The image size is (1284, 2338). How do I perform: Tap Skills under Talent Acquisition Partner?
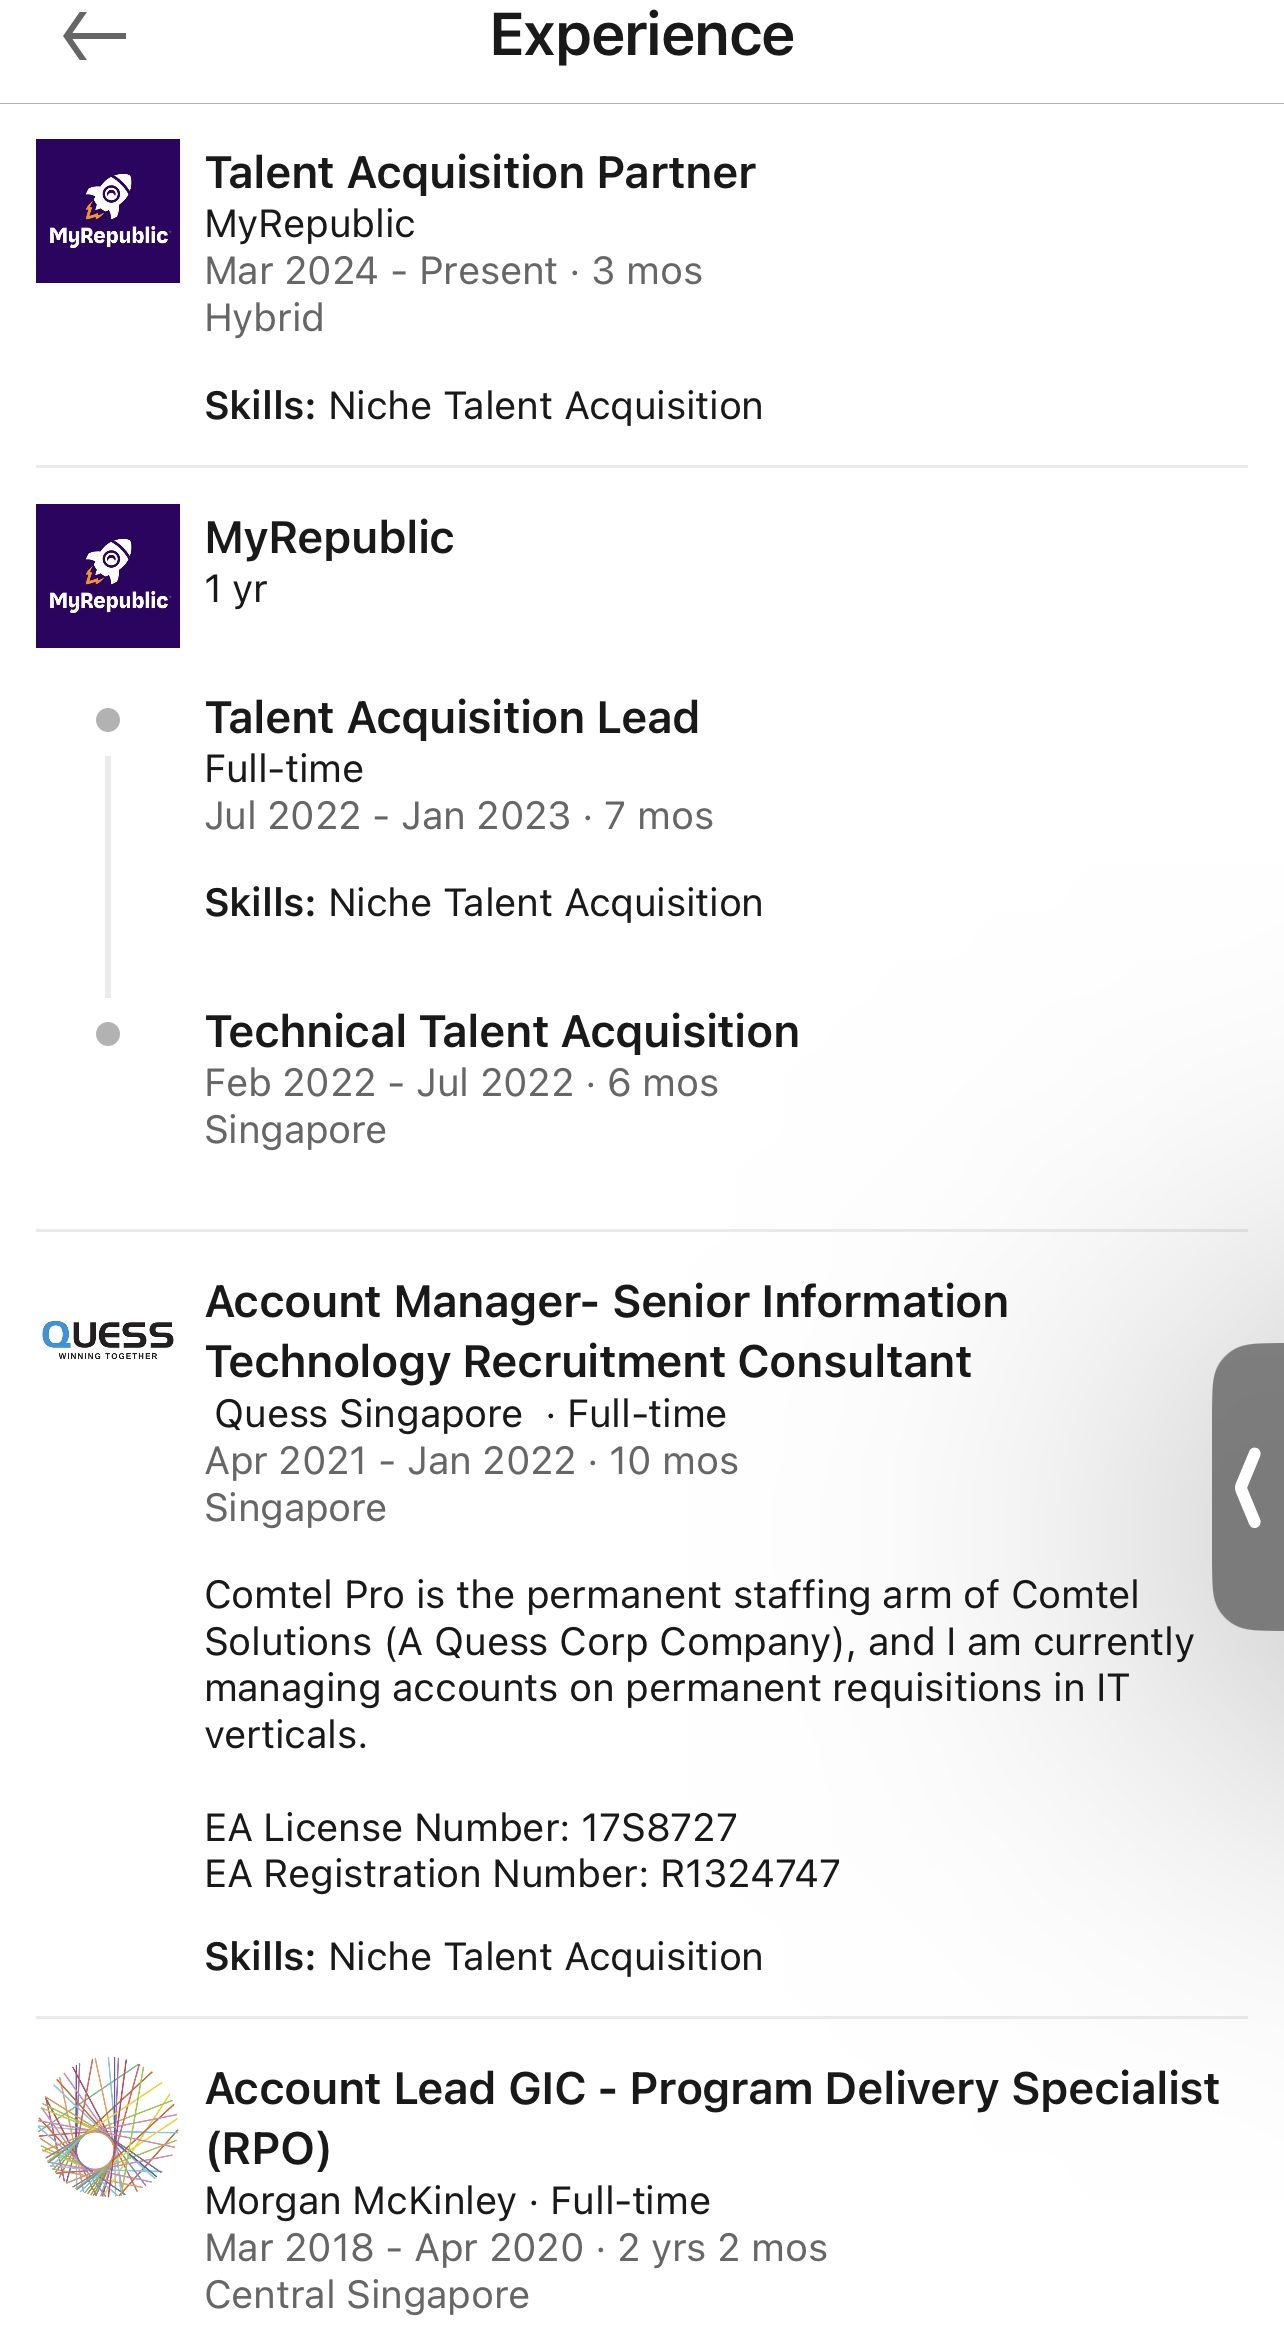pos(484,406)
